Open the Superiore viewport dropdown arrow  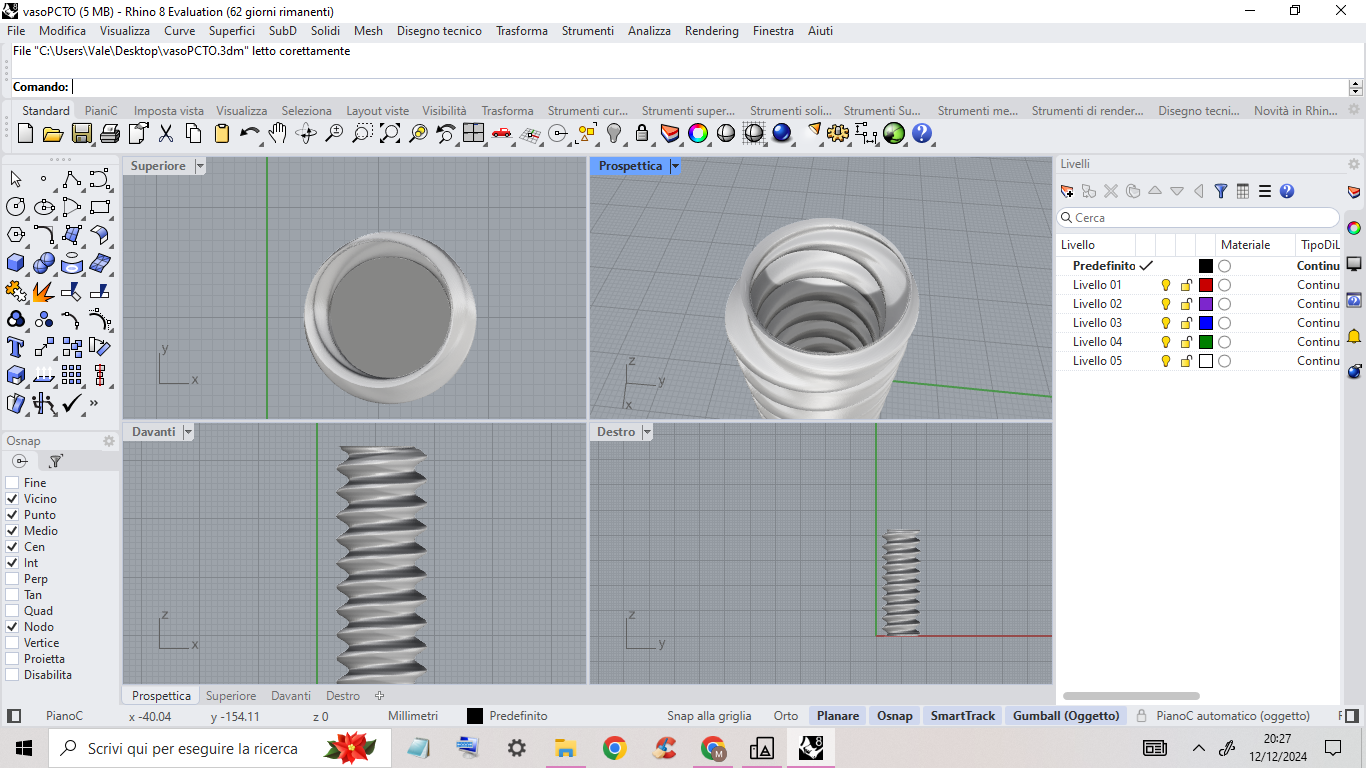[x=200, y=166]
